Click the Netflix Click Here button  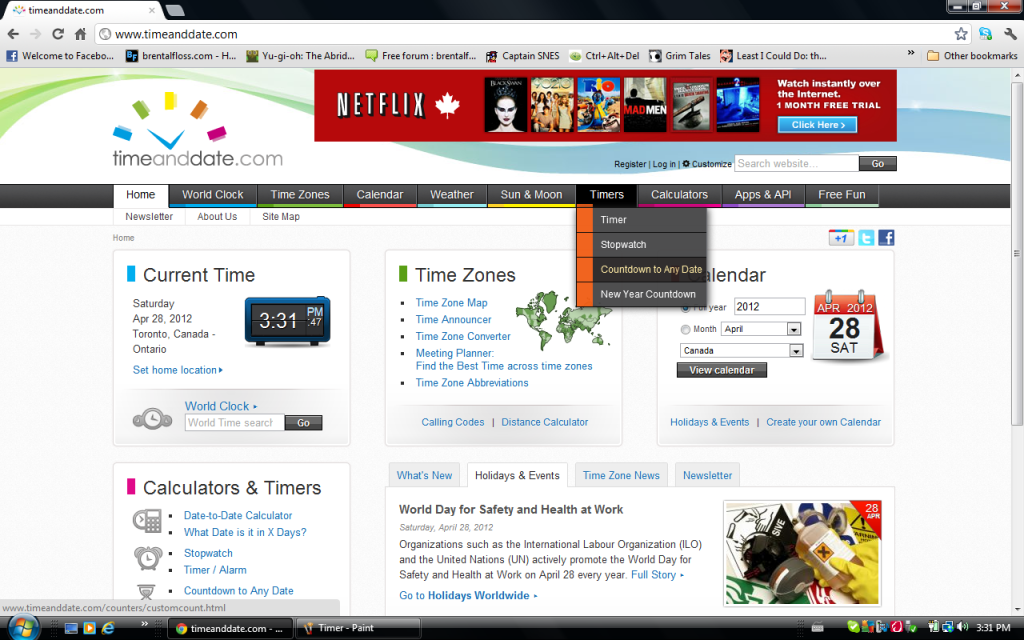tap(818, 125)
